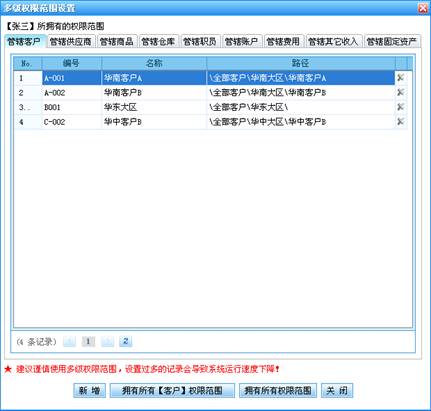Click 拥有所有权限范围 button
This screenshot has width=431, height=411.
point(278,390)
